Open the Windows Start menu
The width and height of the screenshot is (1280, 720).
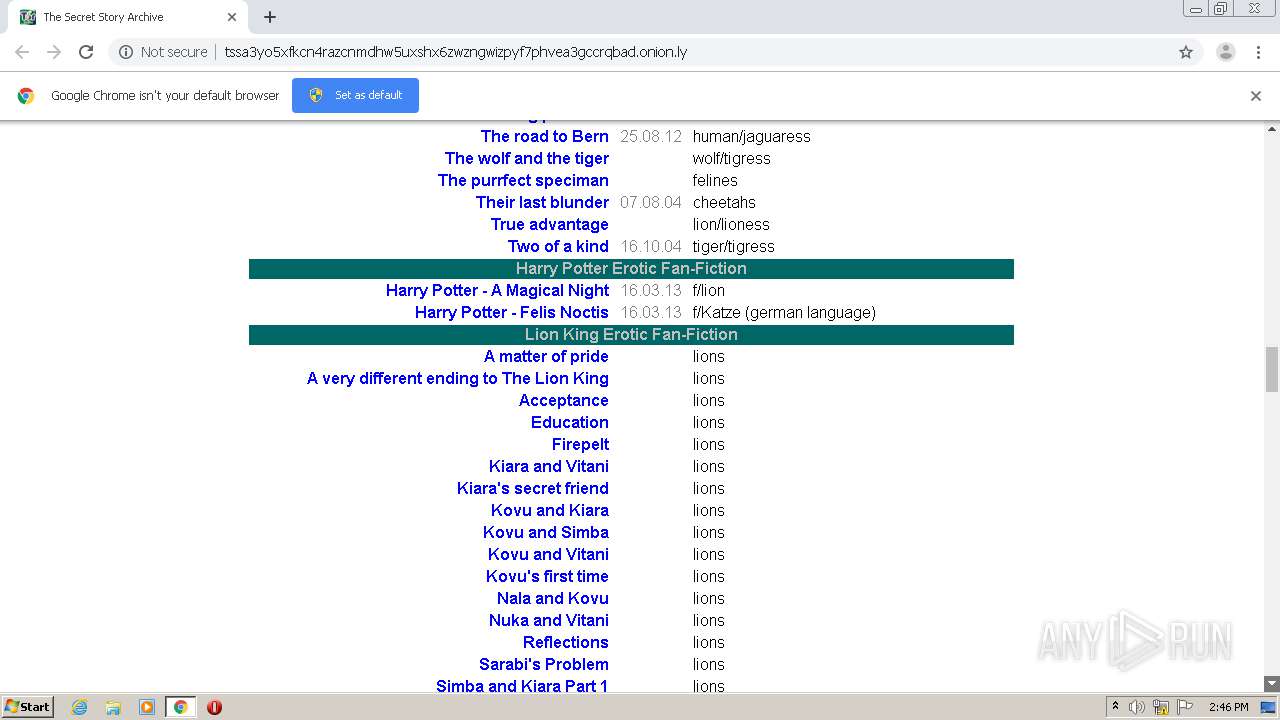[27, 707]
